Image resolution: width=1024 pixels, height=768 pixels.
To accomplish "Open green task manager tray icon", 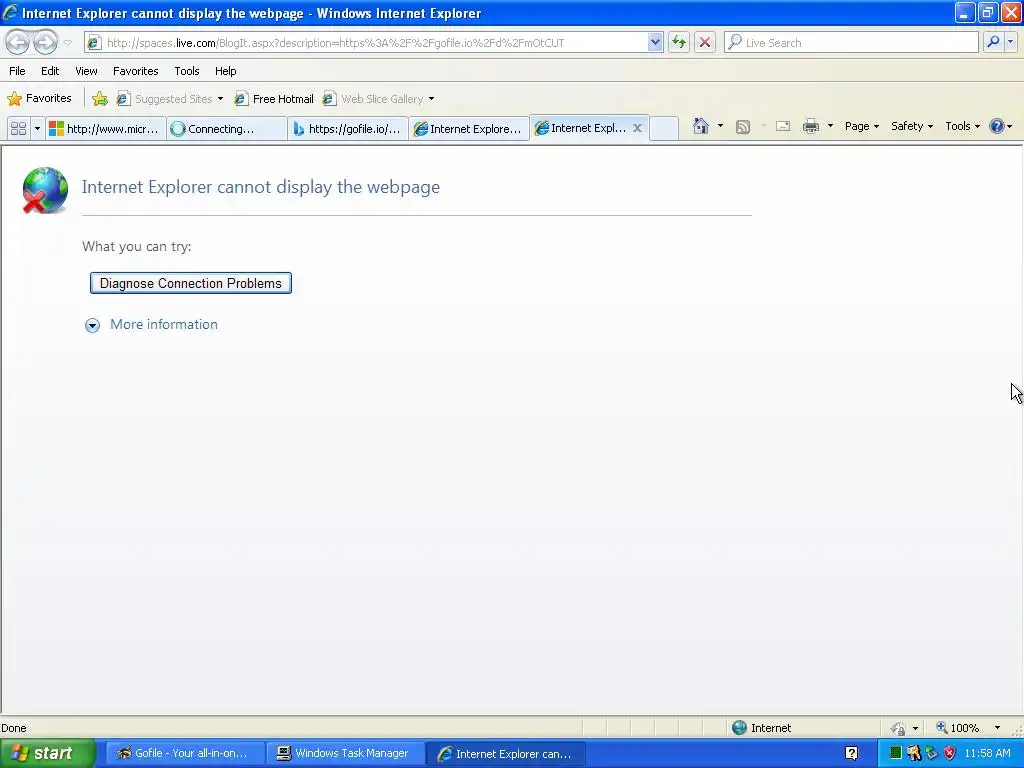I will [896, 754].
